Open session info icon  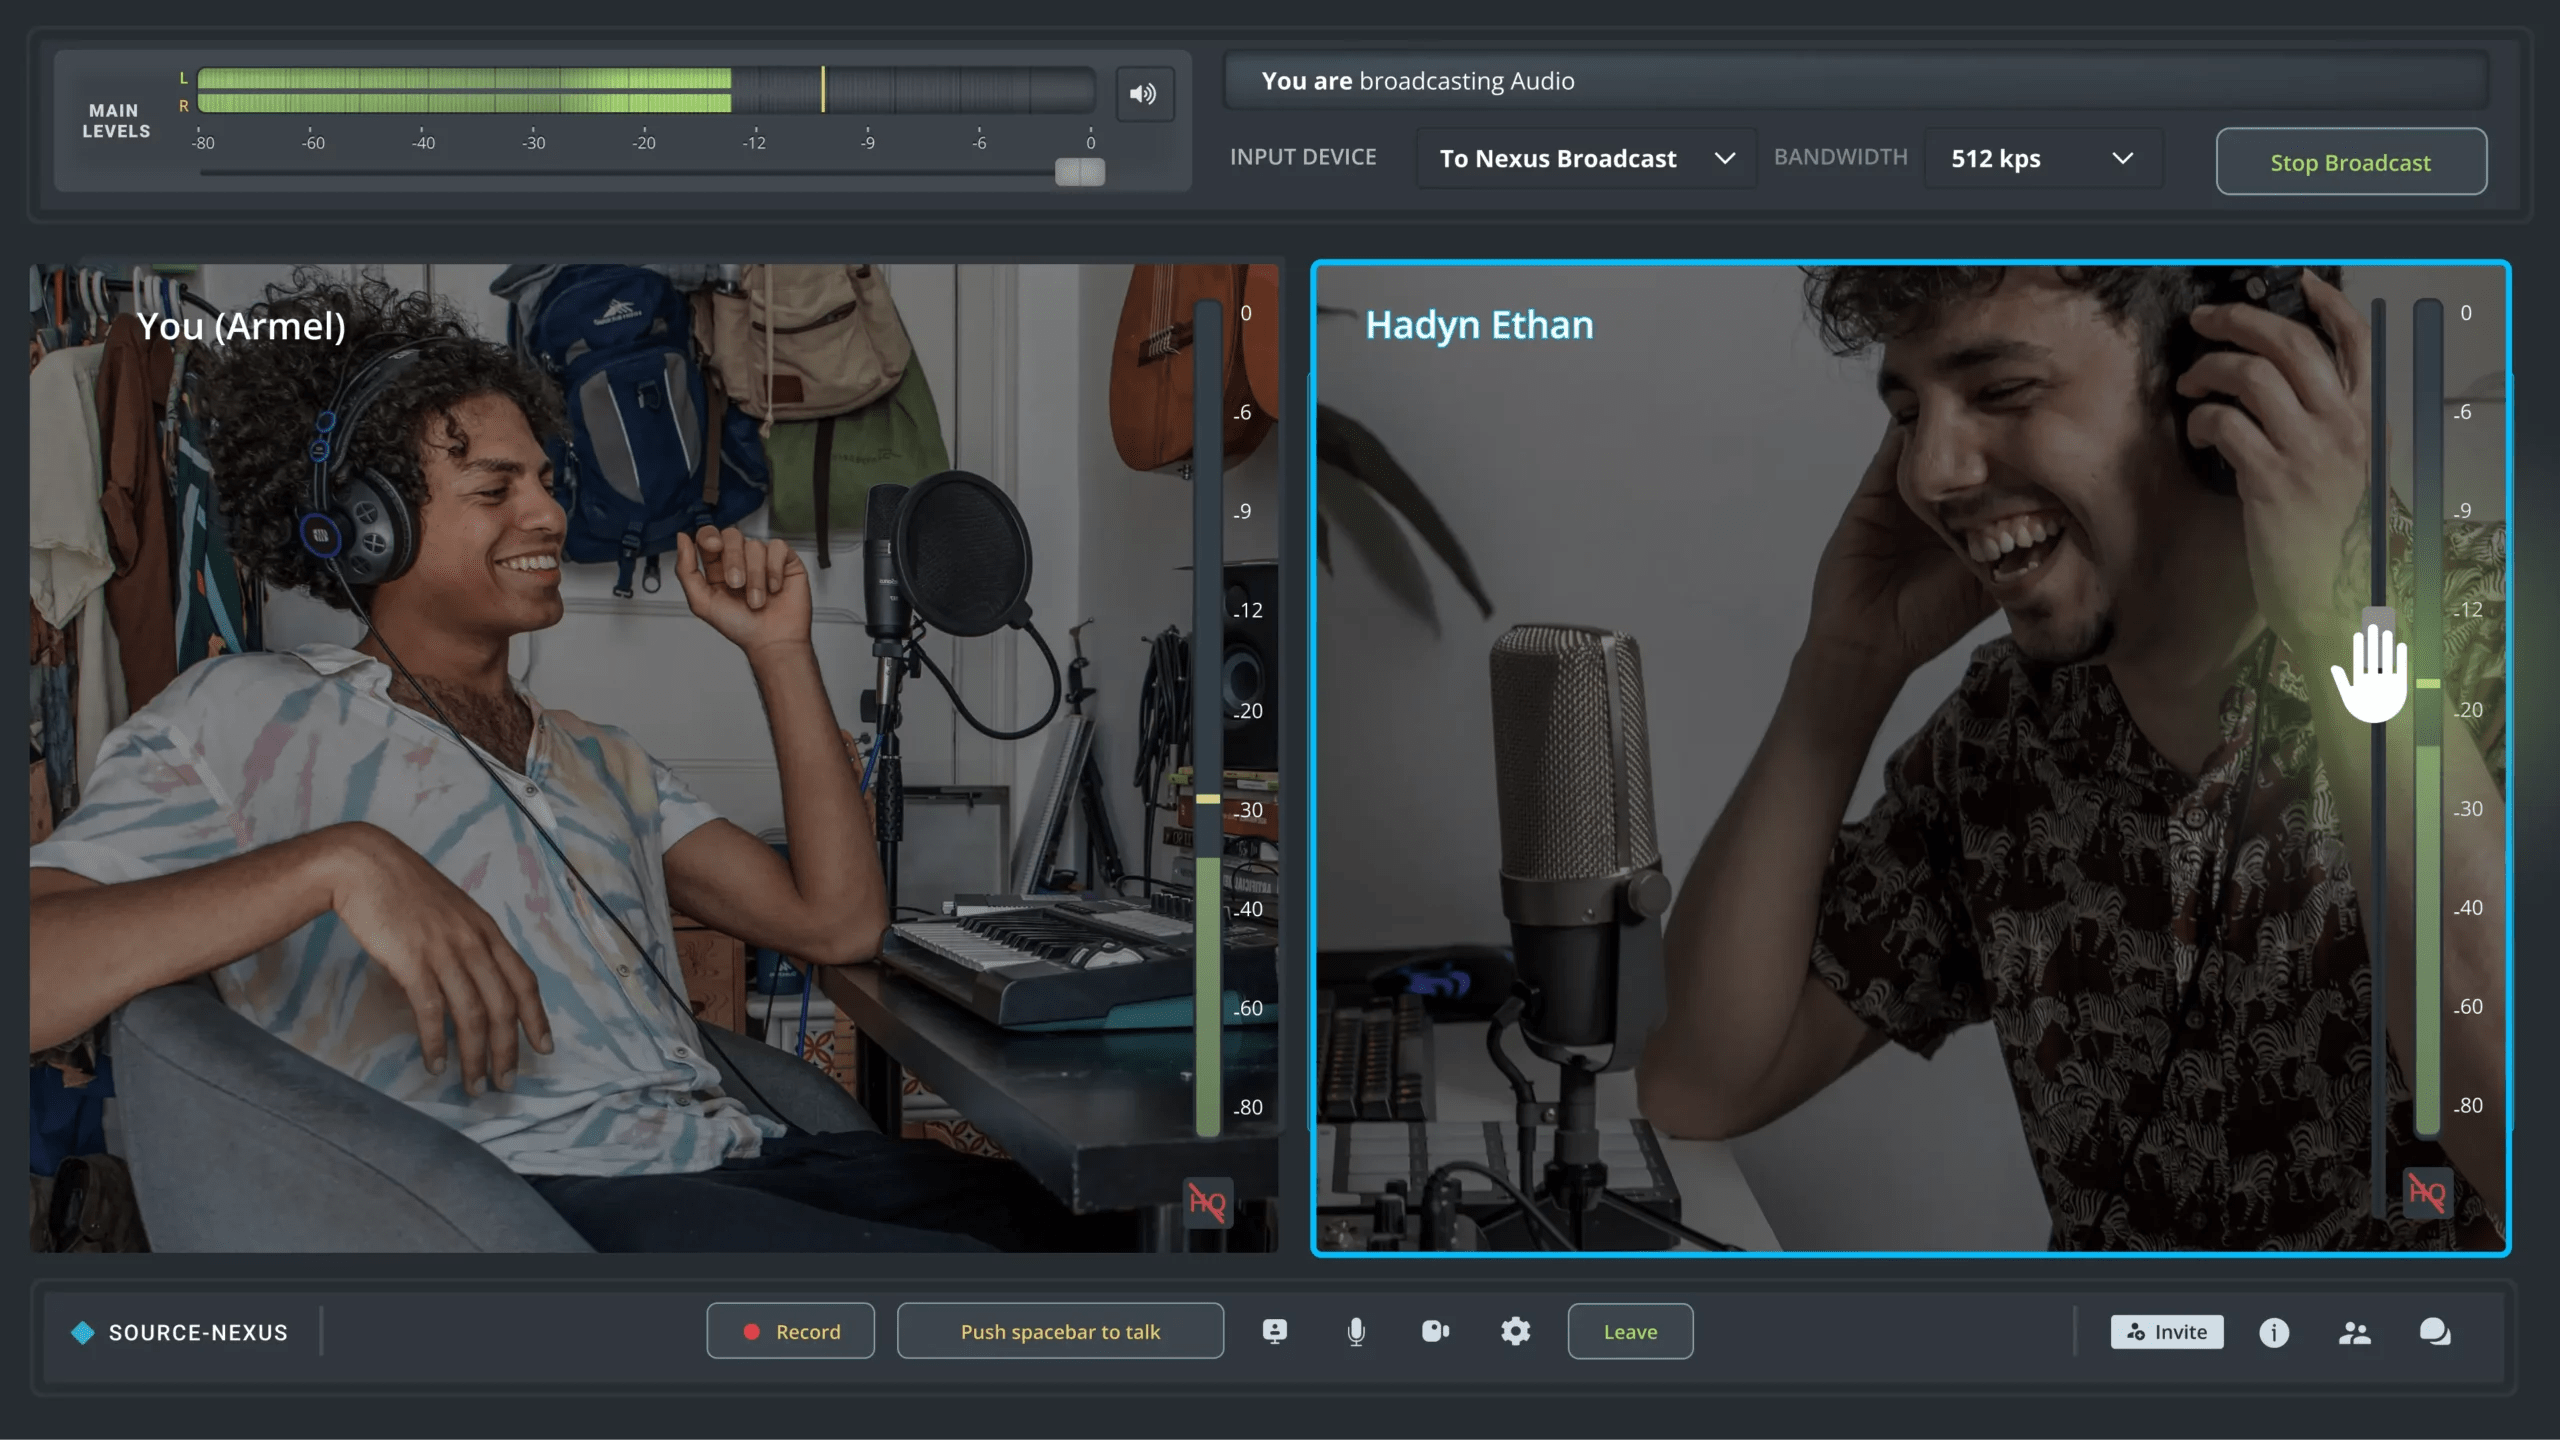pos(2273,1332)
